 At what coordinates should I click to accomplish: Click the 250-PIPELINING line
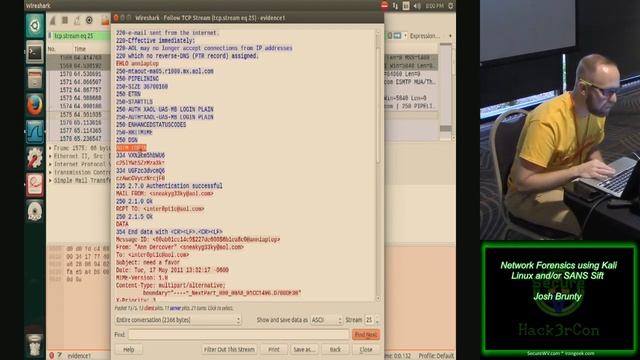(137, 79)
